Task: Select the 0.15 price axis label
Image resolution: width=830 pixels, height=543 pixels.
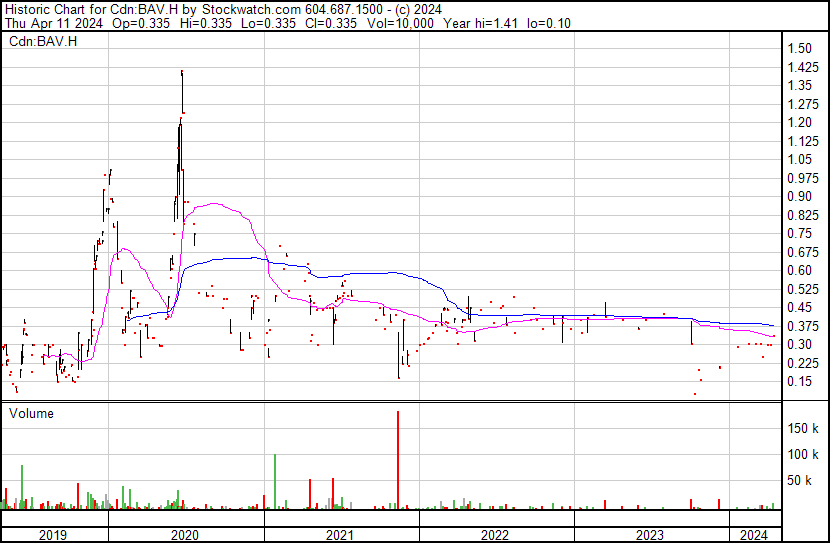Action: 798,381
